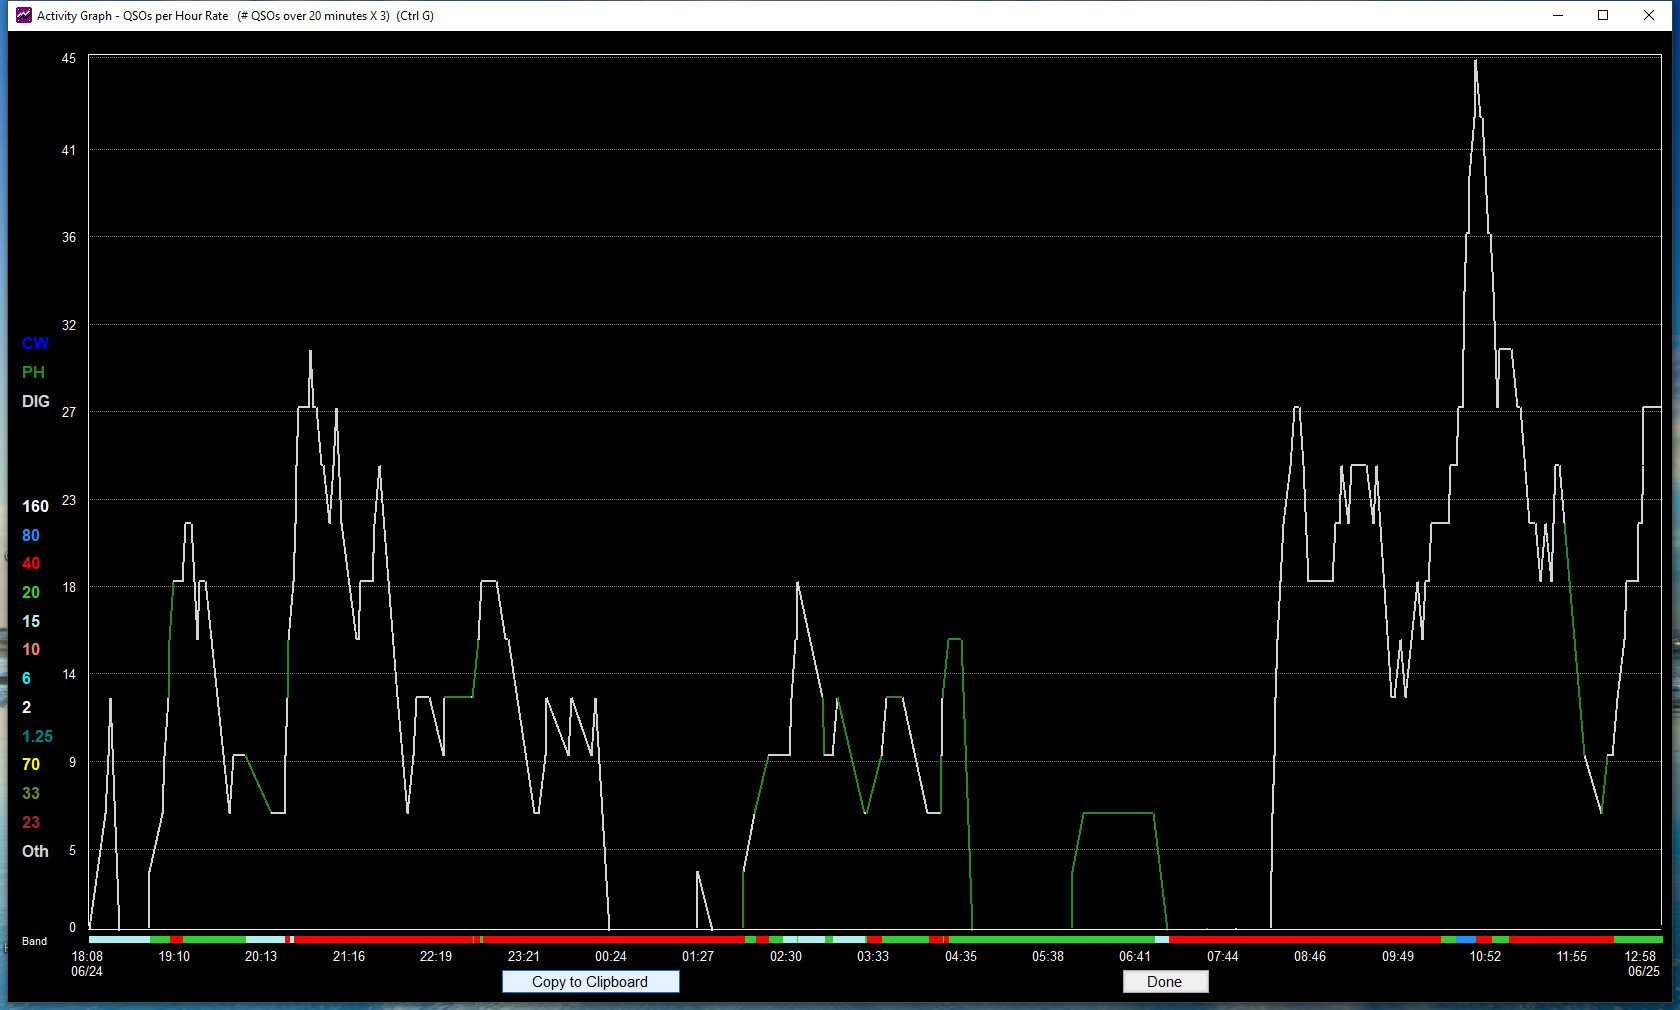
Task: Click the 70 band legend label
Action: tap(31, 765)
